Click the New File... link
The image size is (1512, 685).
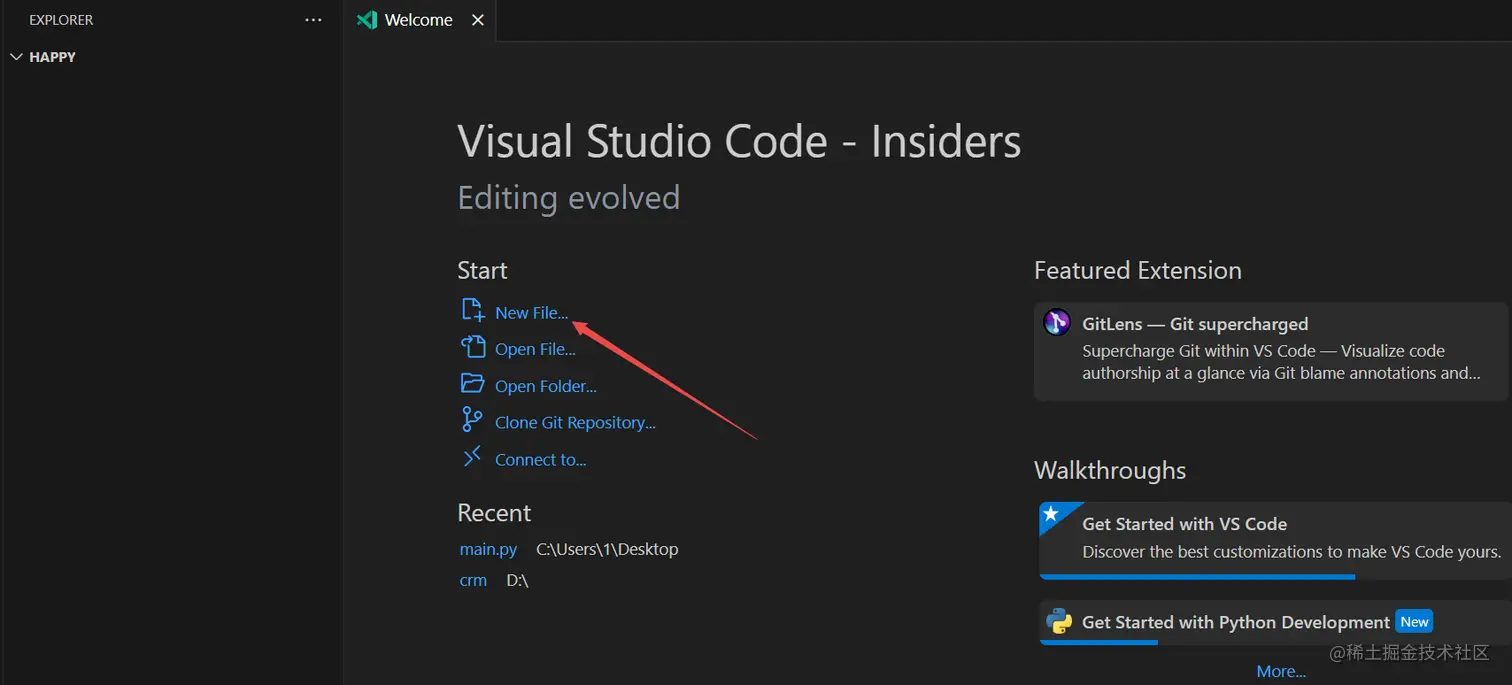531,313
